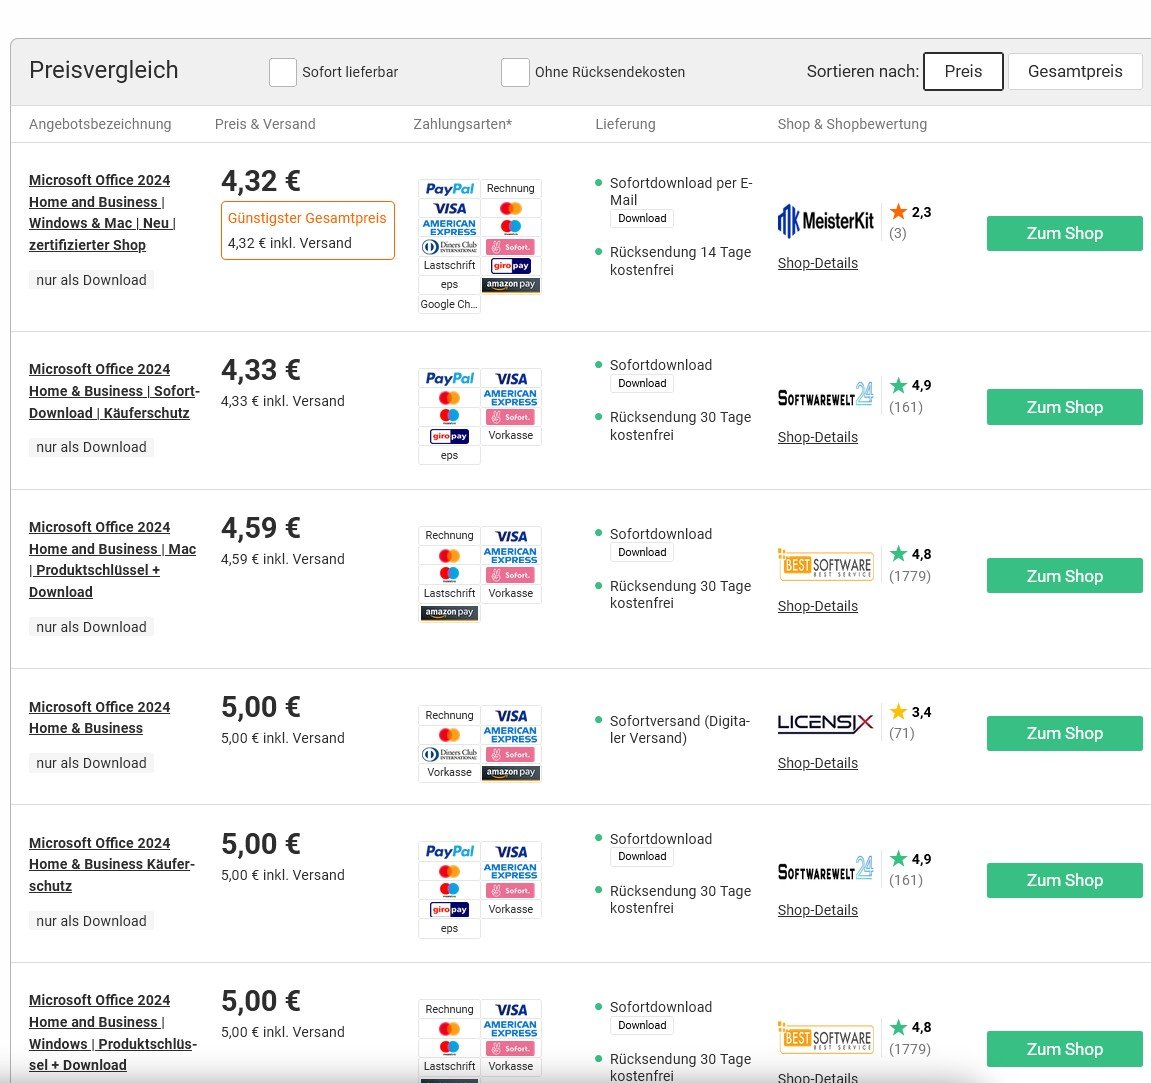Sort offers by Preis
The height and width of the screenshot is (1083, 1151).
(963, 71)
